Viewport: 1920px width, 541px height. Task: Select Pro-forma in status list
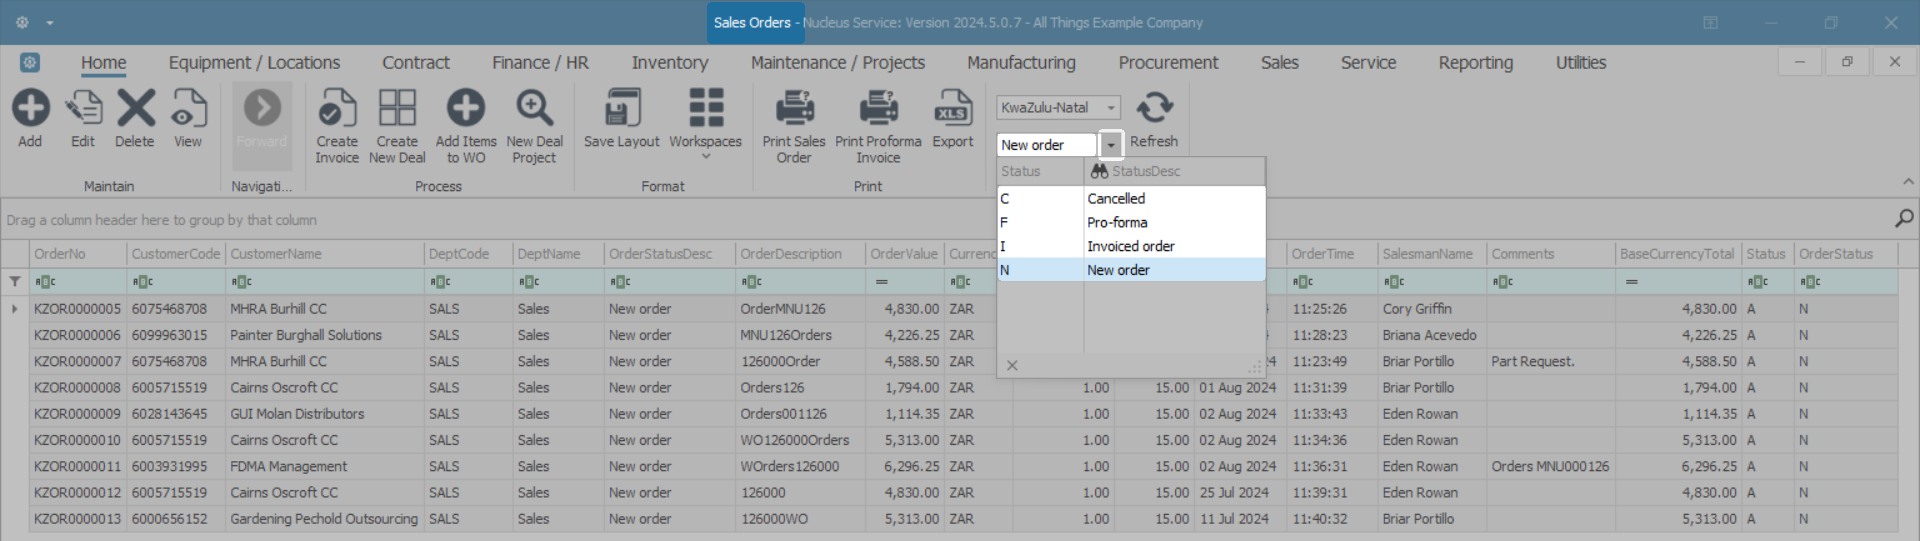(1131, 222)
